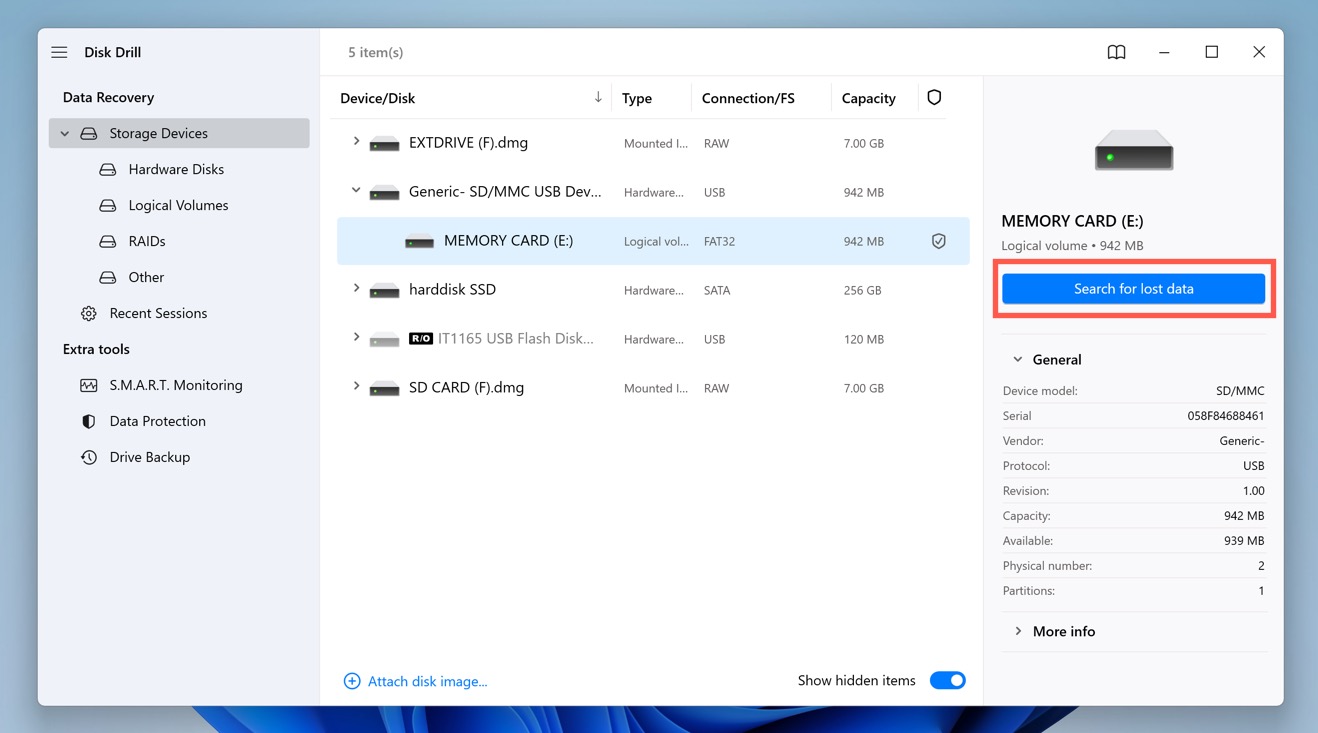Collapse the Storage Devices tree chevron

(65, 134)
